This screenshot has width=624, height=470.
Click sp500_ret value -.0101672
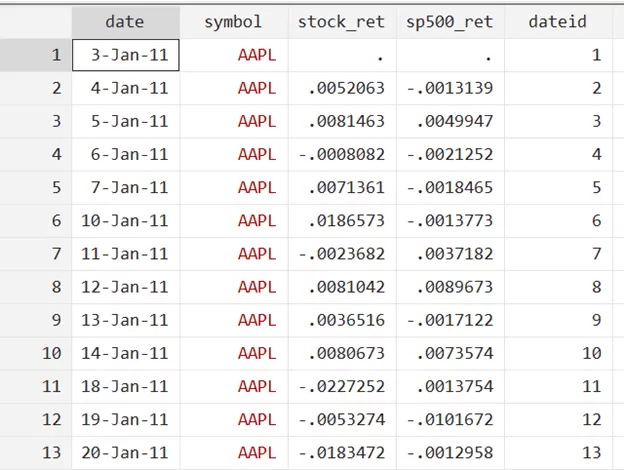(x=450, y=420)
